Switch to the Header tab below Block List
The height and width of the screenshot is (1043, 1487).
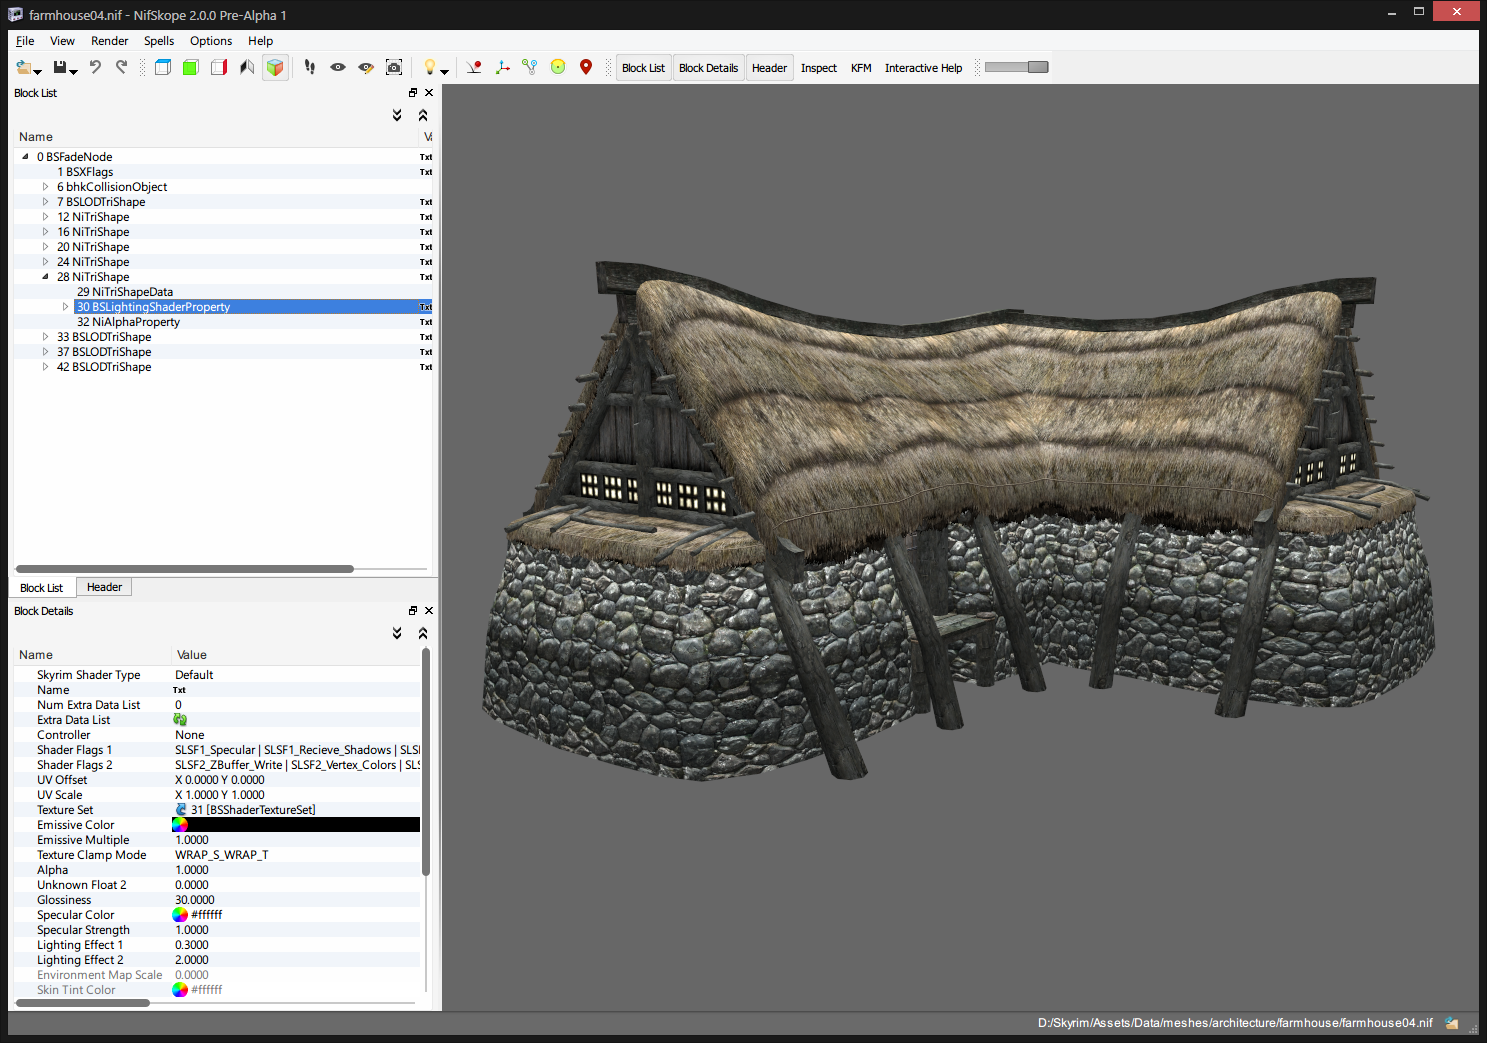104,587
